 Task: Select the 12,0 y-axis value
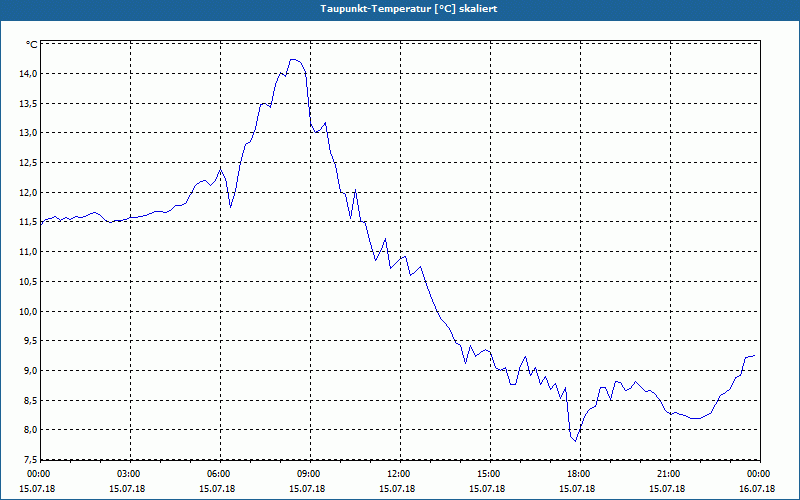pyautogui.click(x=28, y=193)
